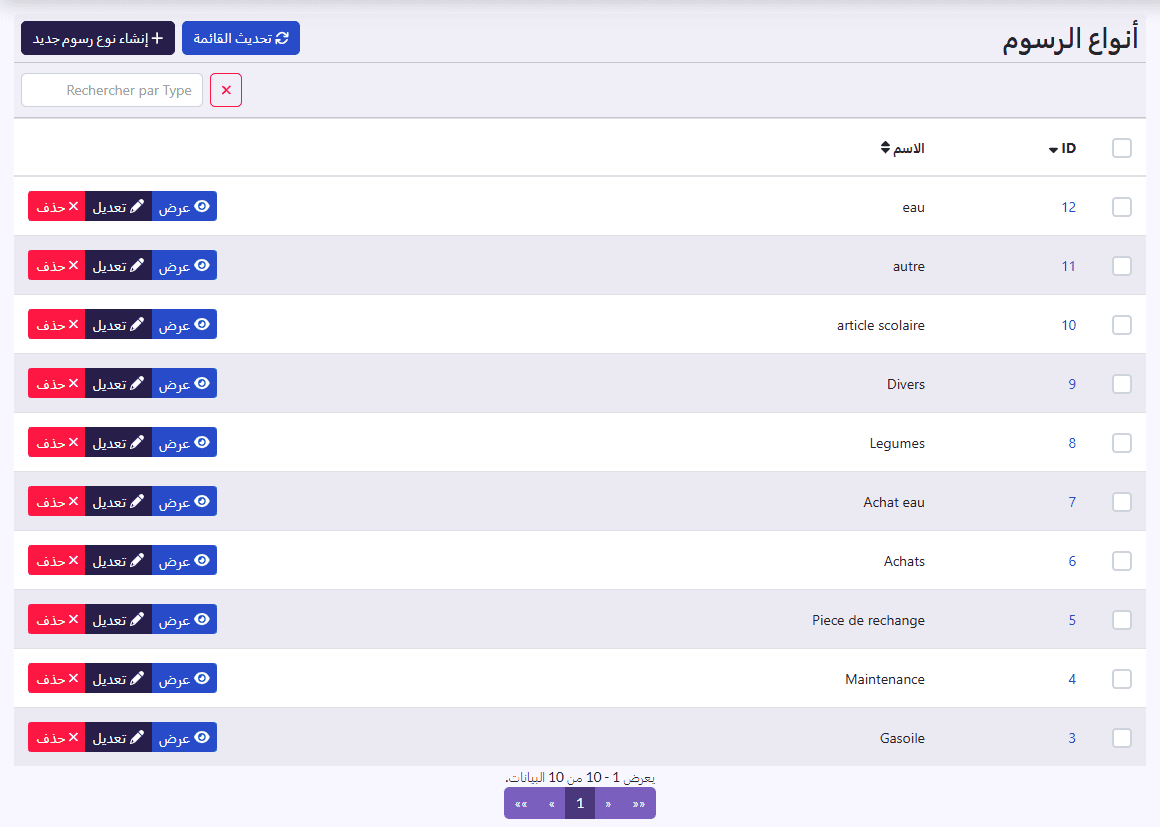Click the name cell 'Maintenance'
Image resolution: width=1160 pixels, height=827 pixels.
[885, 679]
